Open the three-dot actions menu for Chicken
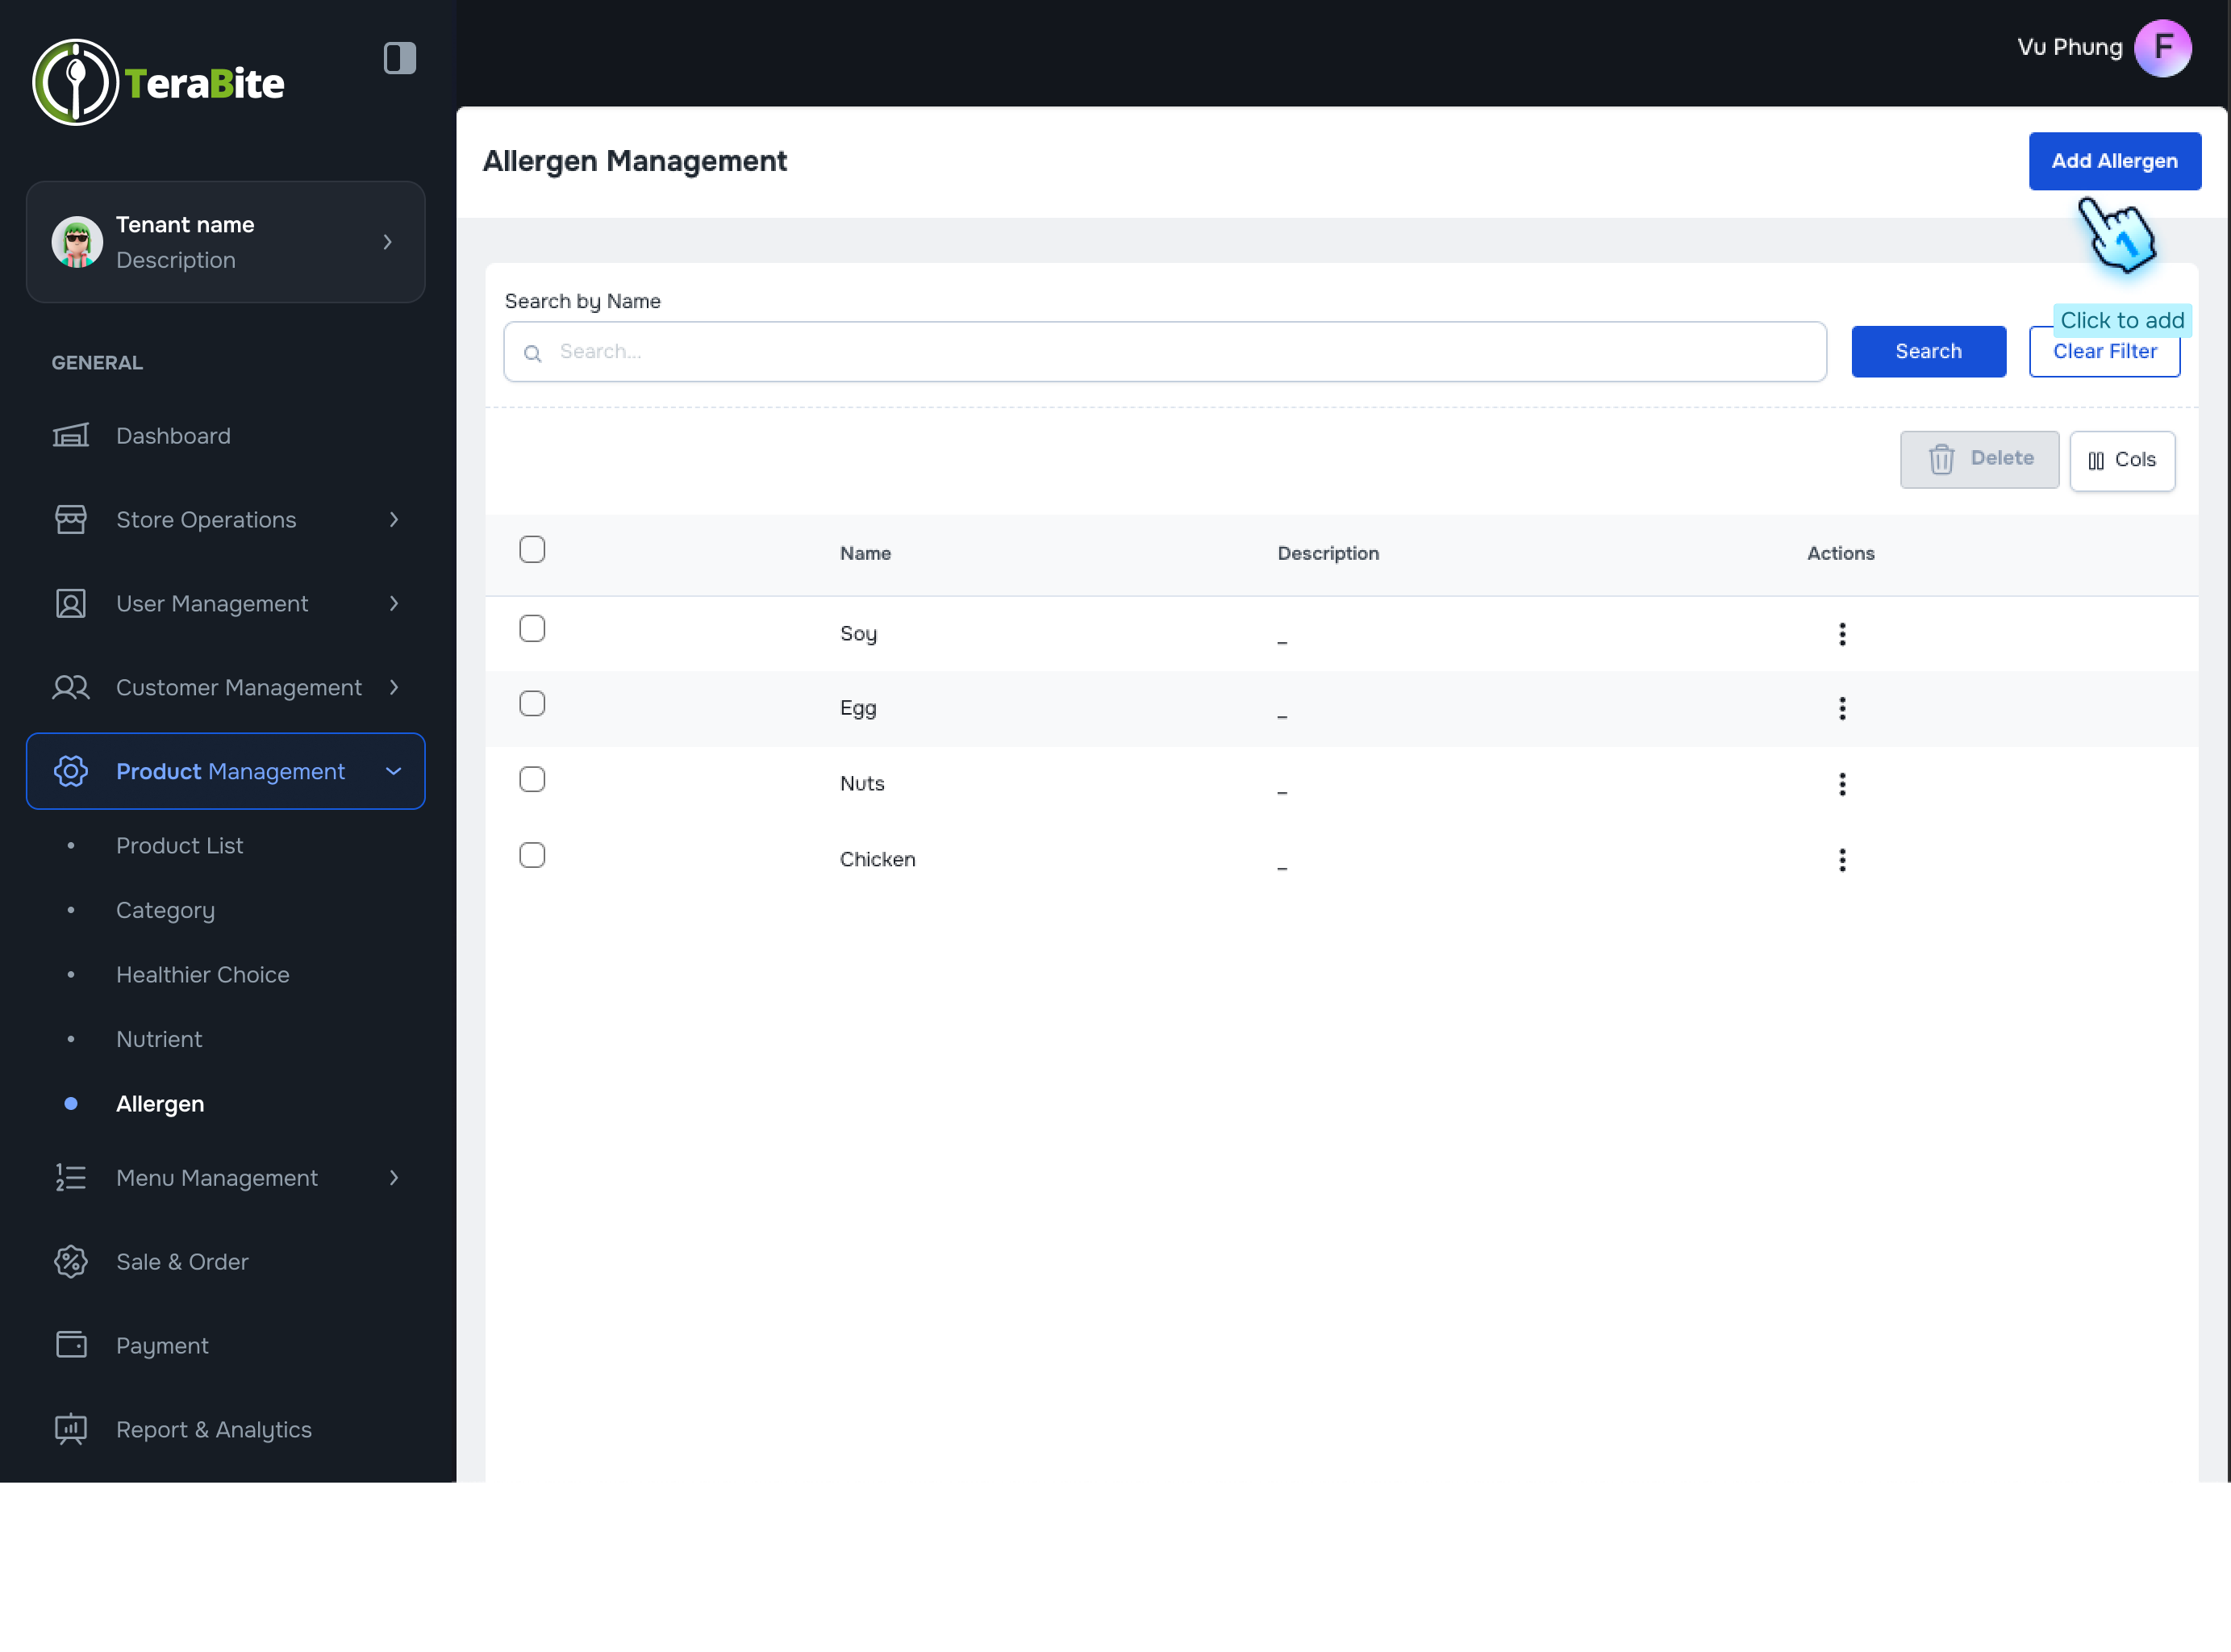Viewport: 2231px width, 1652px height. point(1841,860)
